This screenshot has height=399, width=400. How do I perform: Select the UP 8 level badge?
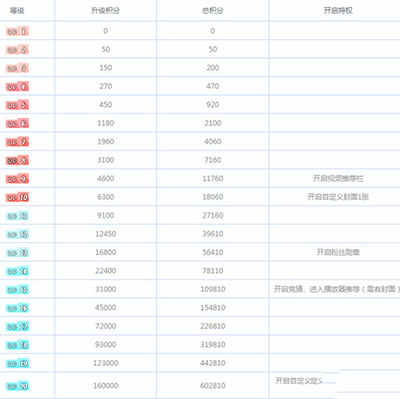click(x=17, y=160)
